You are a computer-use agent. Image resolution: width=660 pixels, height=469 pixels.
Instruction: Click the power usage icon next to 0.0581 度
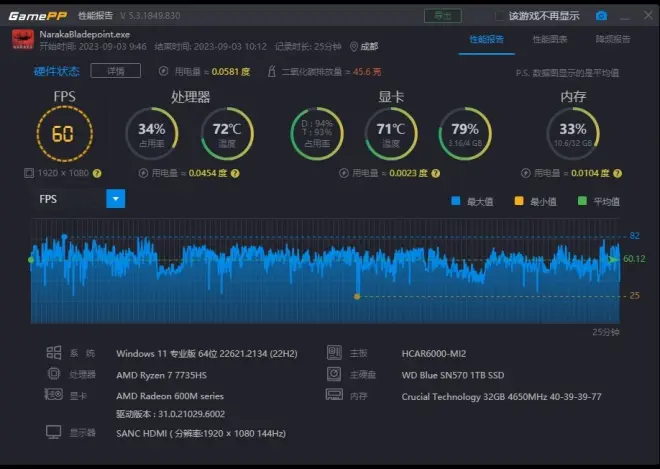click(163, 71)
